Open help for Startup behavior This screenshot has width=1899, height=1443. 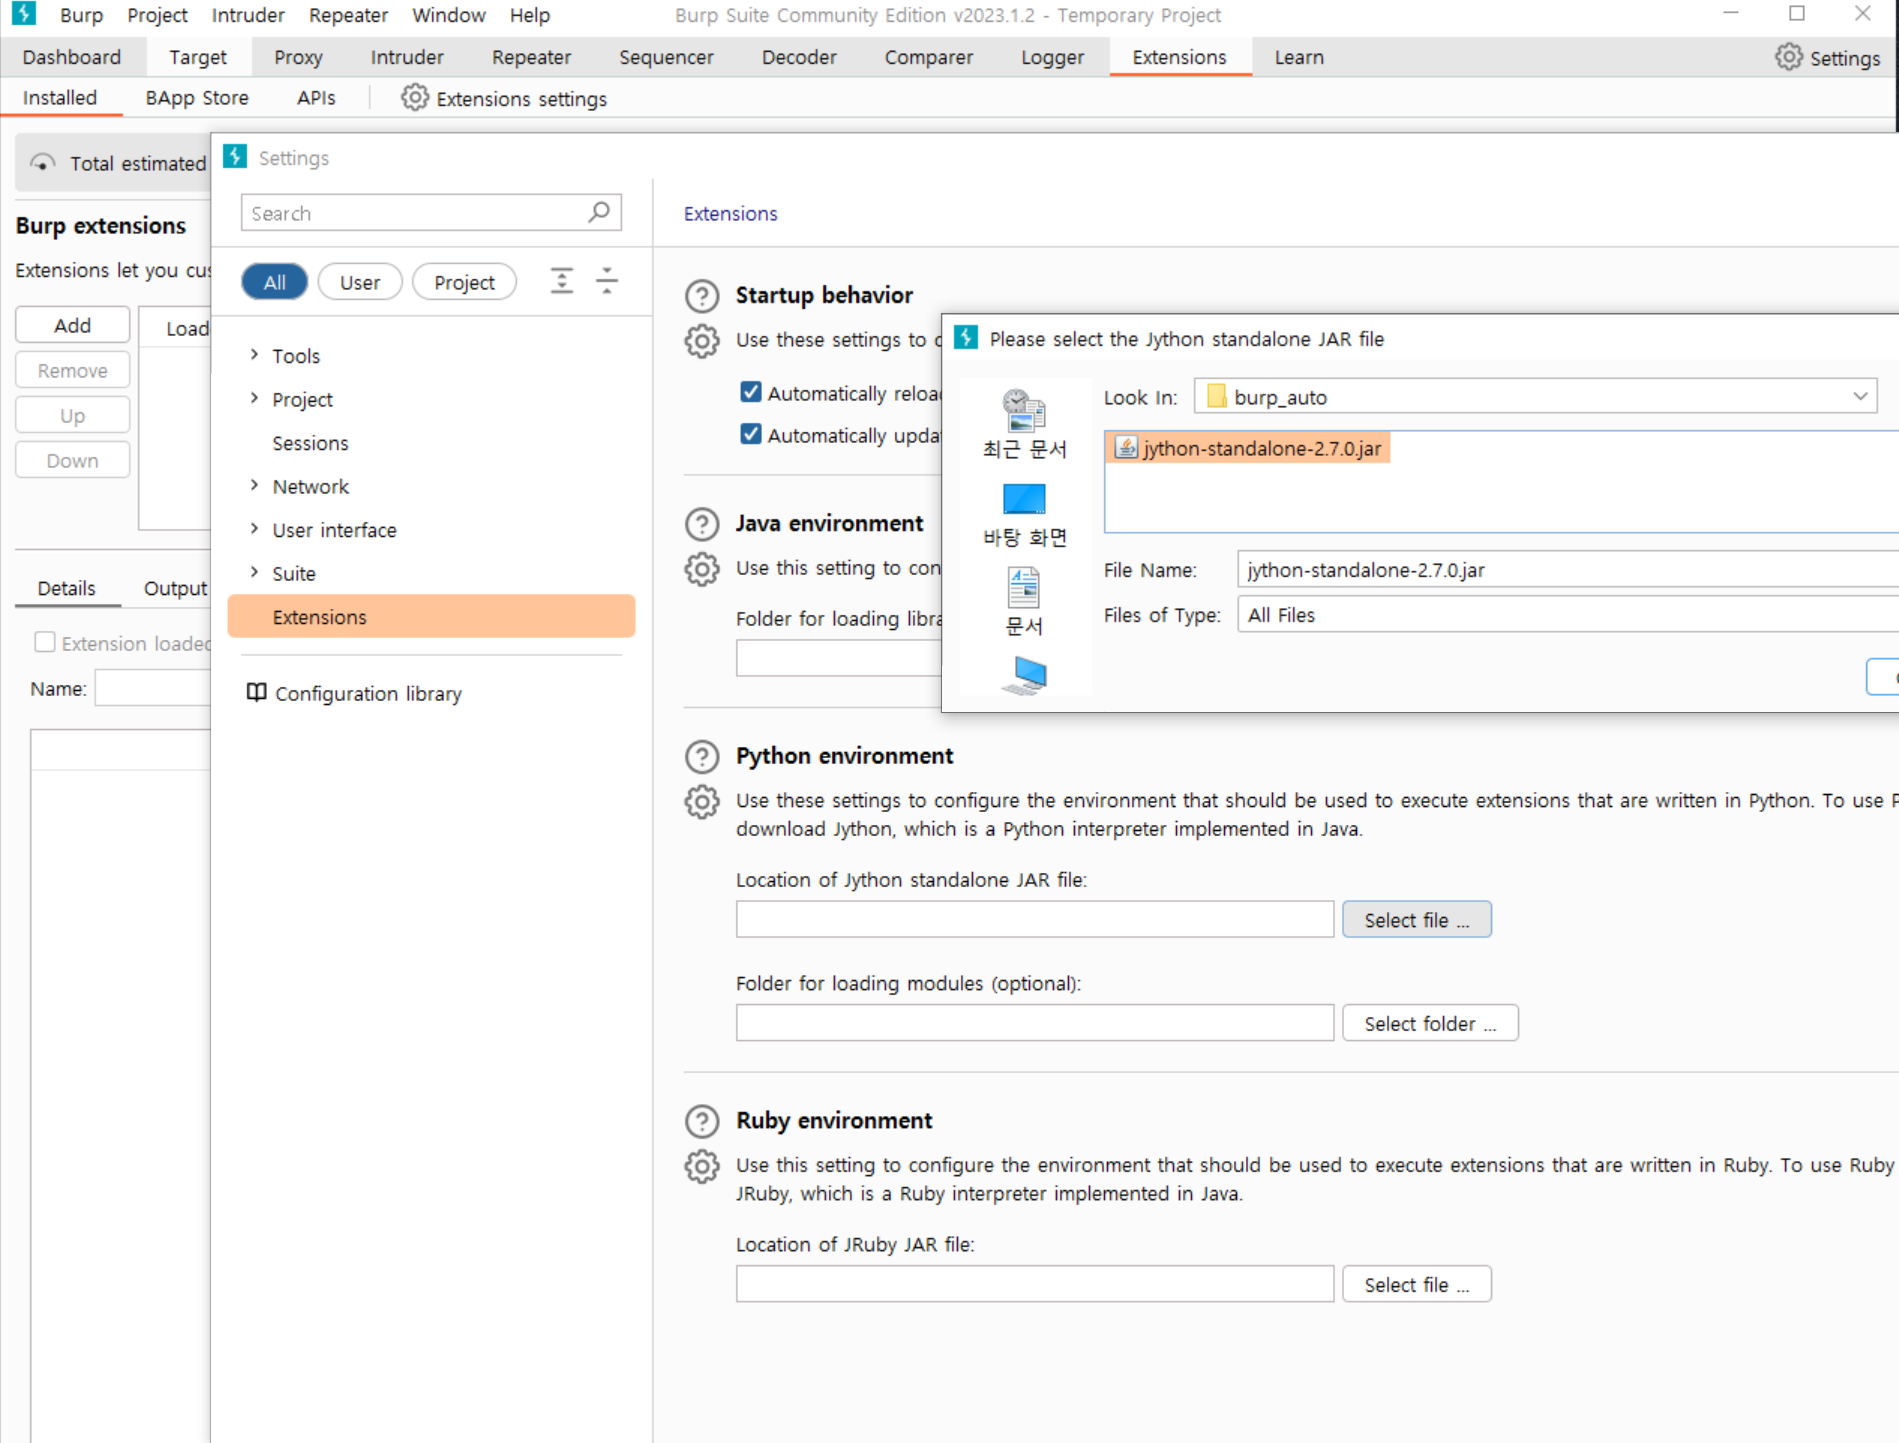point(702,296)
